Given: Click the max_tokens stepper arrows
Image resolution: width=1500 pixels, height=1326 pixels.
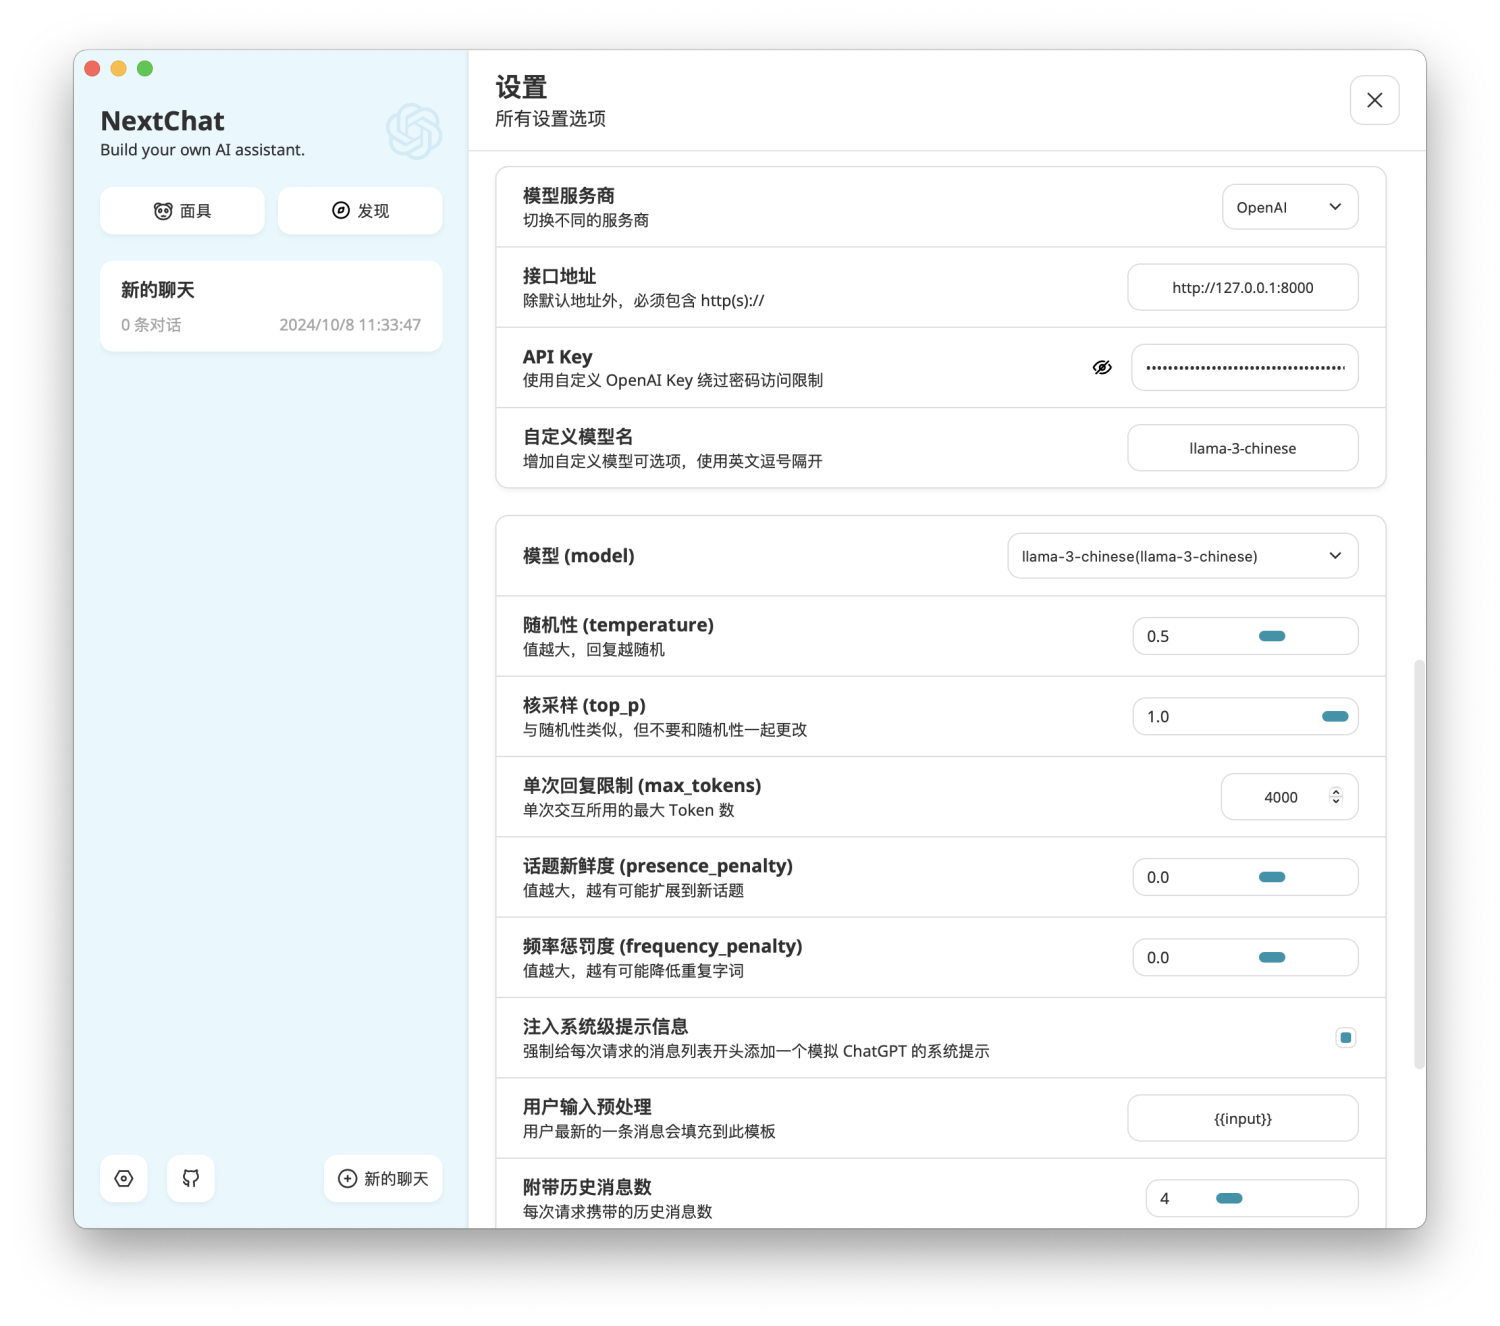Looking at the screenshot, I should 1335,797.
